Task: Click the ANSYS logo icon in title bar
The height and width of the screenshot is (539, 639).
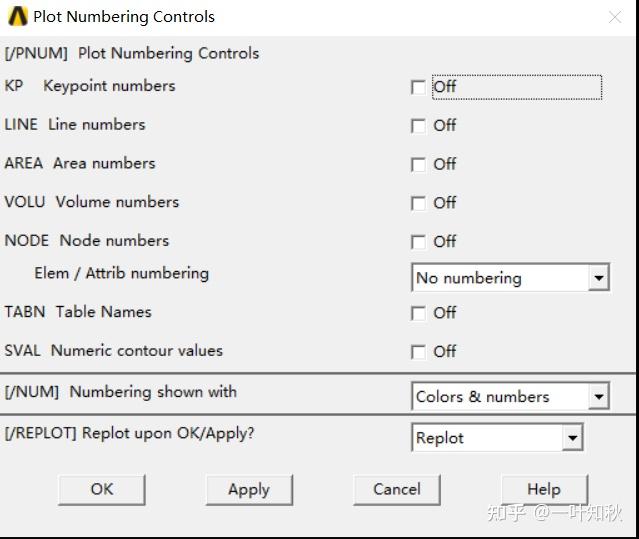Action: click(x=17, y=16)
